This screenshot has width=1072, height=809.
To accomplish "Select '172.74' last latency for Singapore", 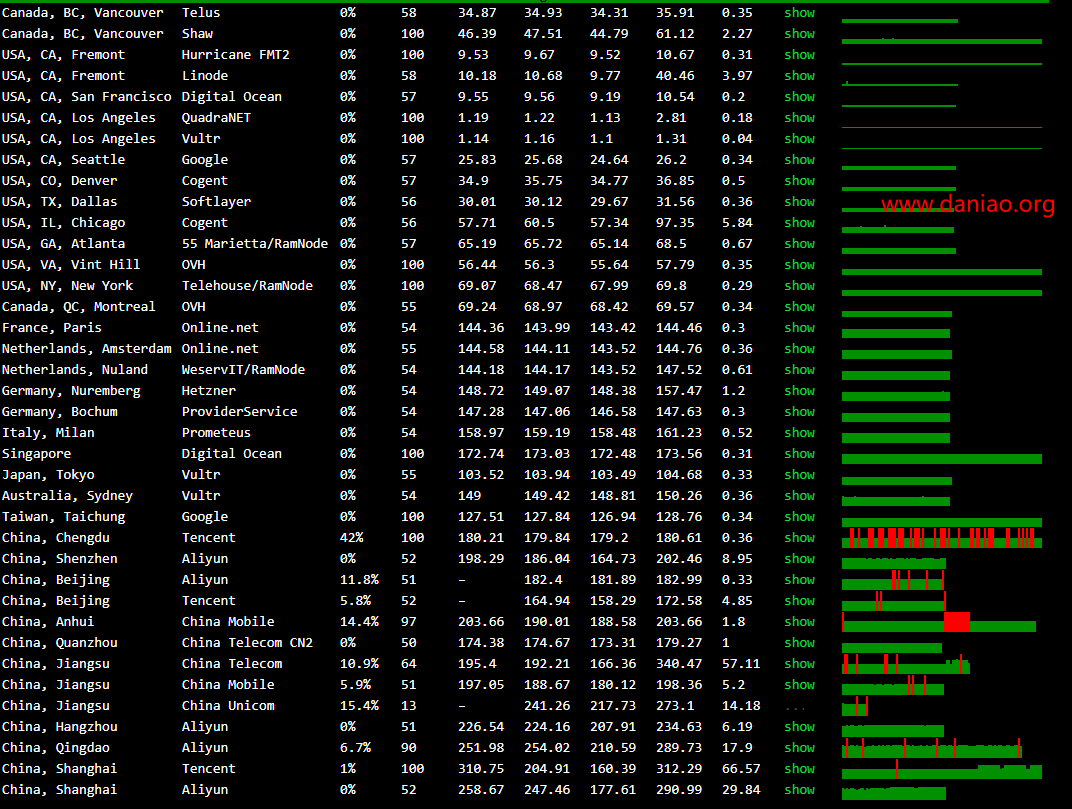I will (481, 453).
